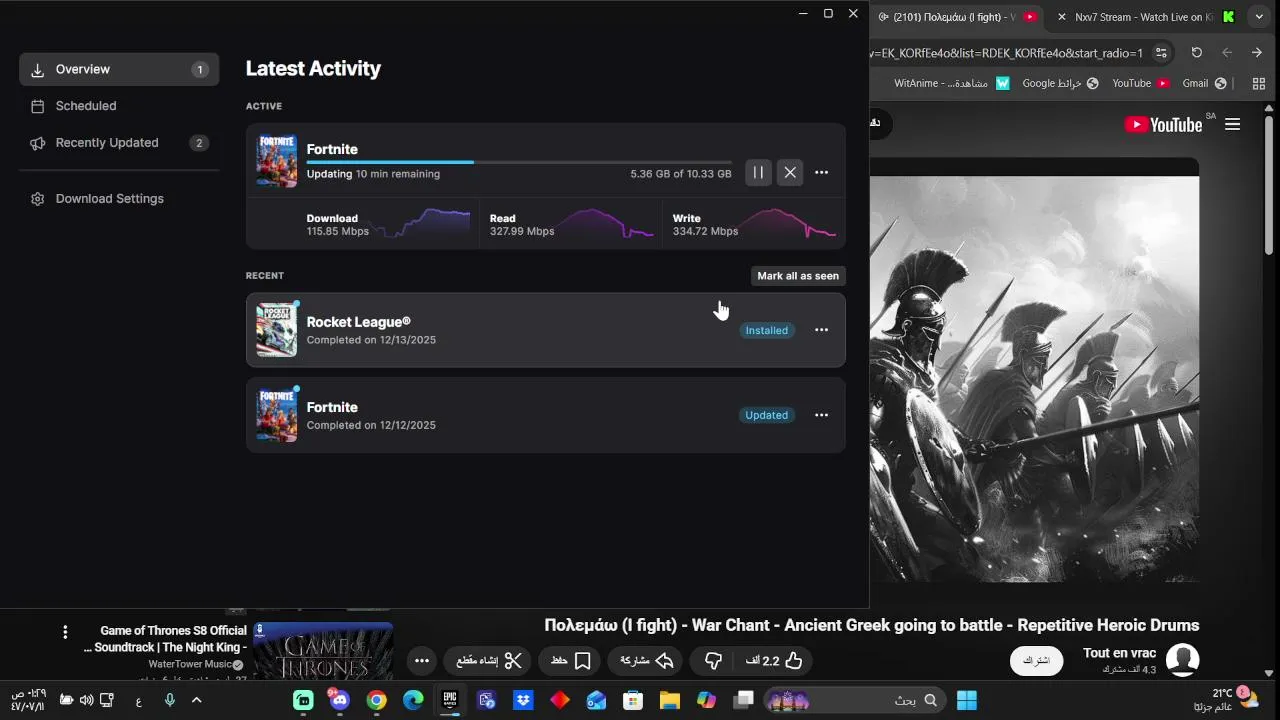Image resolution: width=1280 pixels, height=720 pixels.
Task: Open Google Chrome from the taskbar
Action: [x=377, y=700]
